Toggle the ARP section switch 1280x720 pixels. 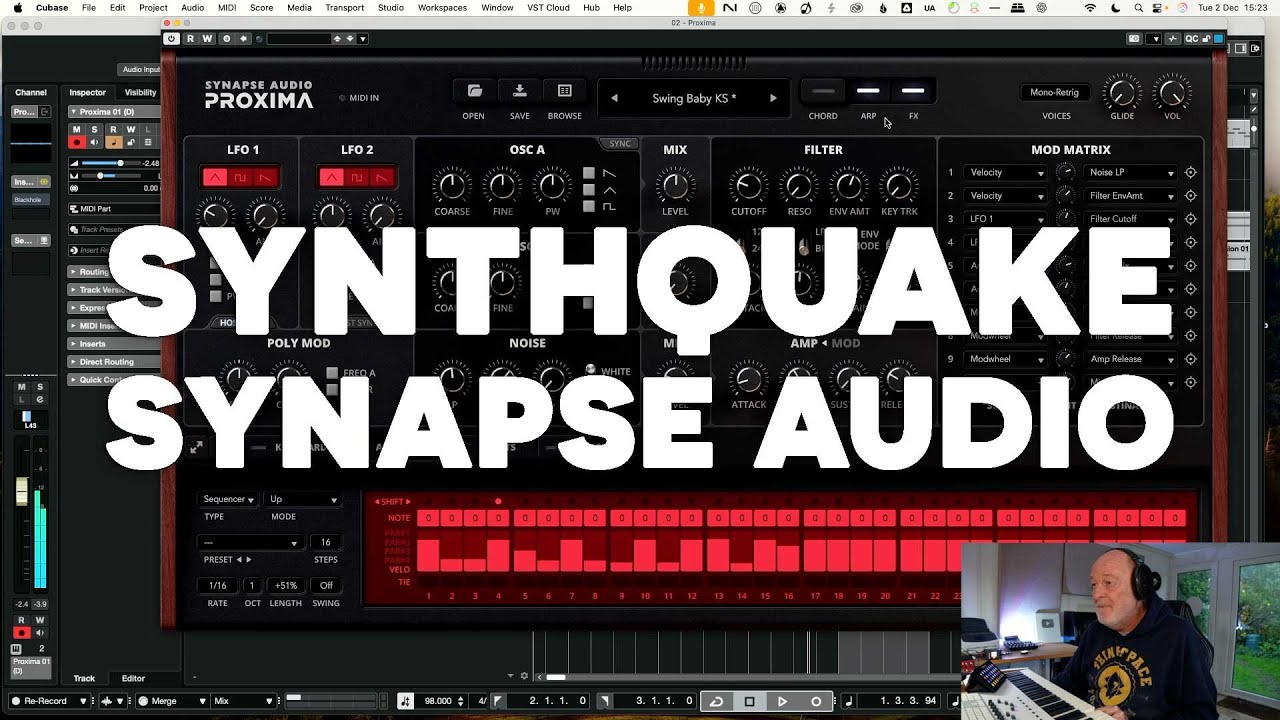click(x=868, y=91)
